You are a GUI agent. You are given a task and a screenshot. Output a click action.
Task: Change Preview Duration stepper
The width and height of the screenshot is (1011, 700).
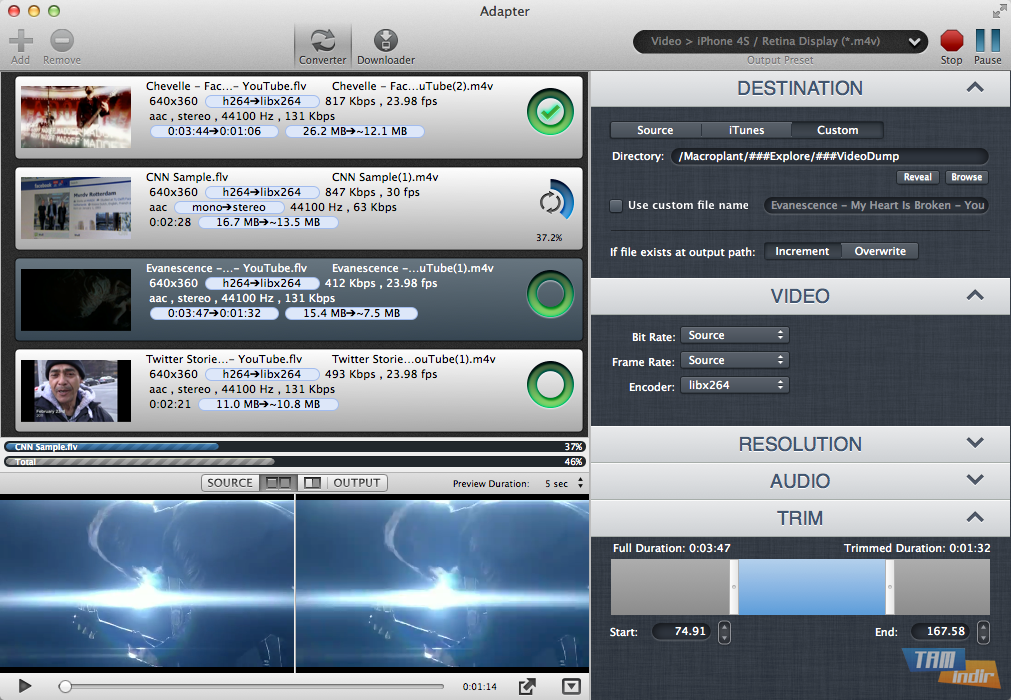tap(580, 483)
